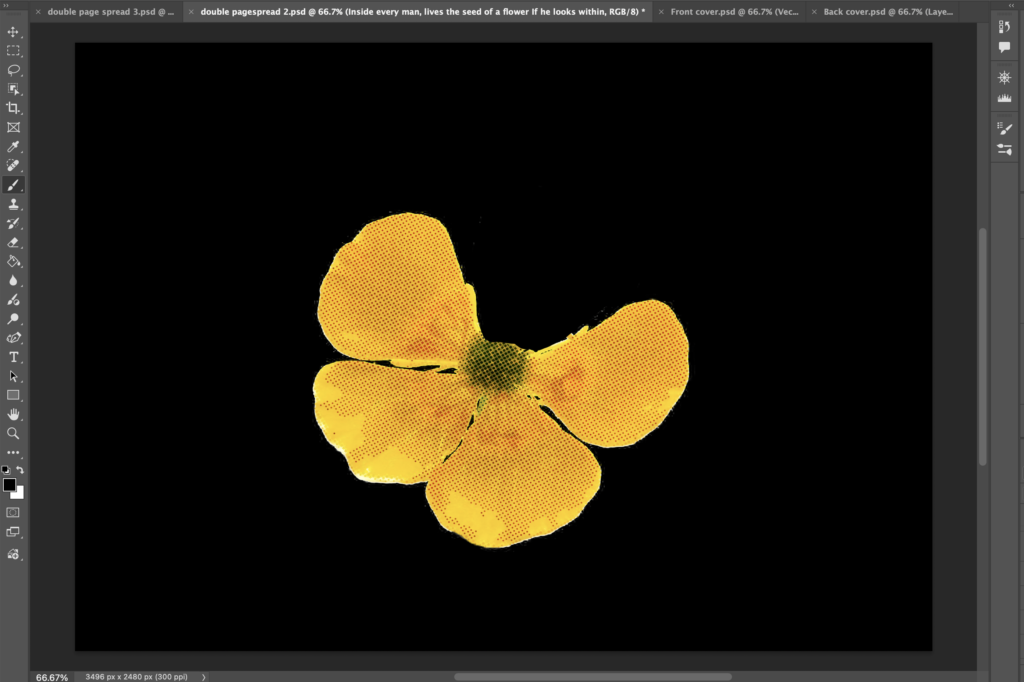Select the Zoom tool
Image resolution: width=1024 pixels, height=682 pixels.
[x=14, y=433]
